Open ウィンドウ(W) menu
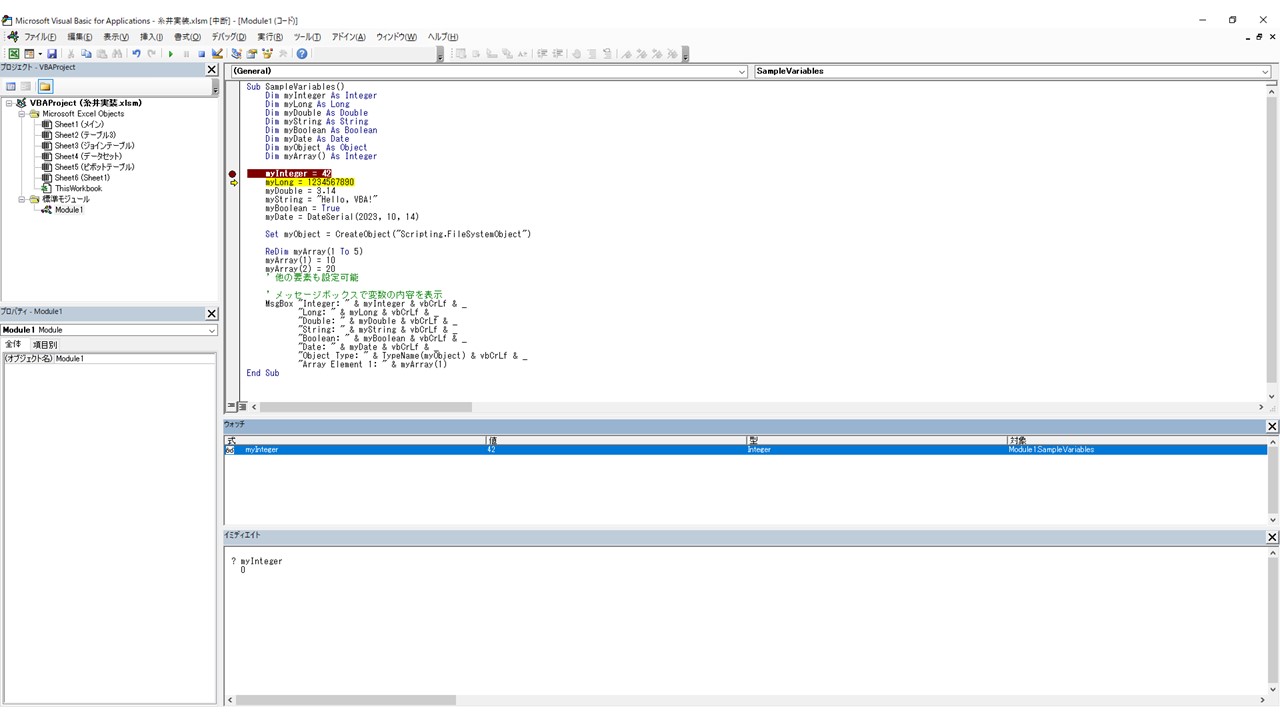Viewport: 1280px width, 720px height. click(x=396, y=37)
